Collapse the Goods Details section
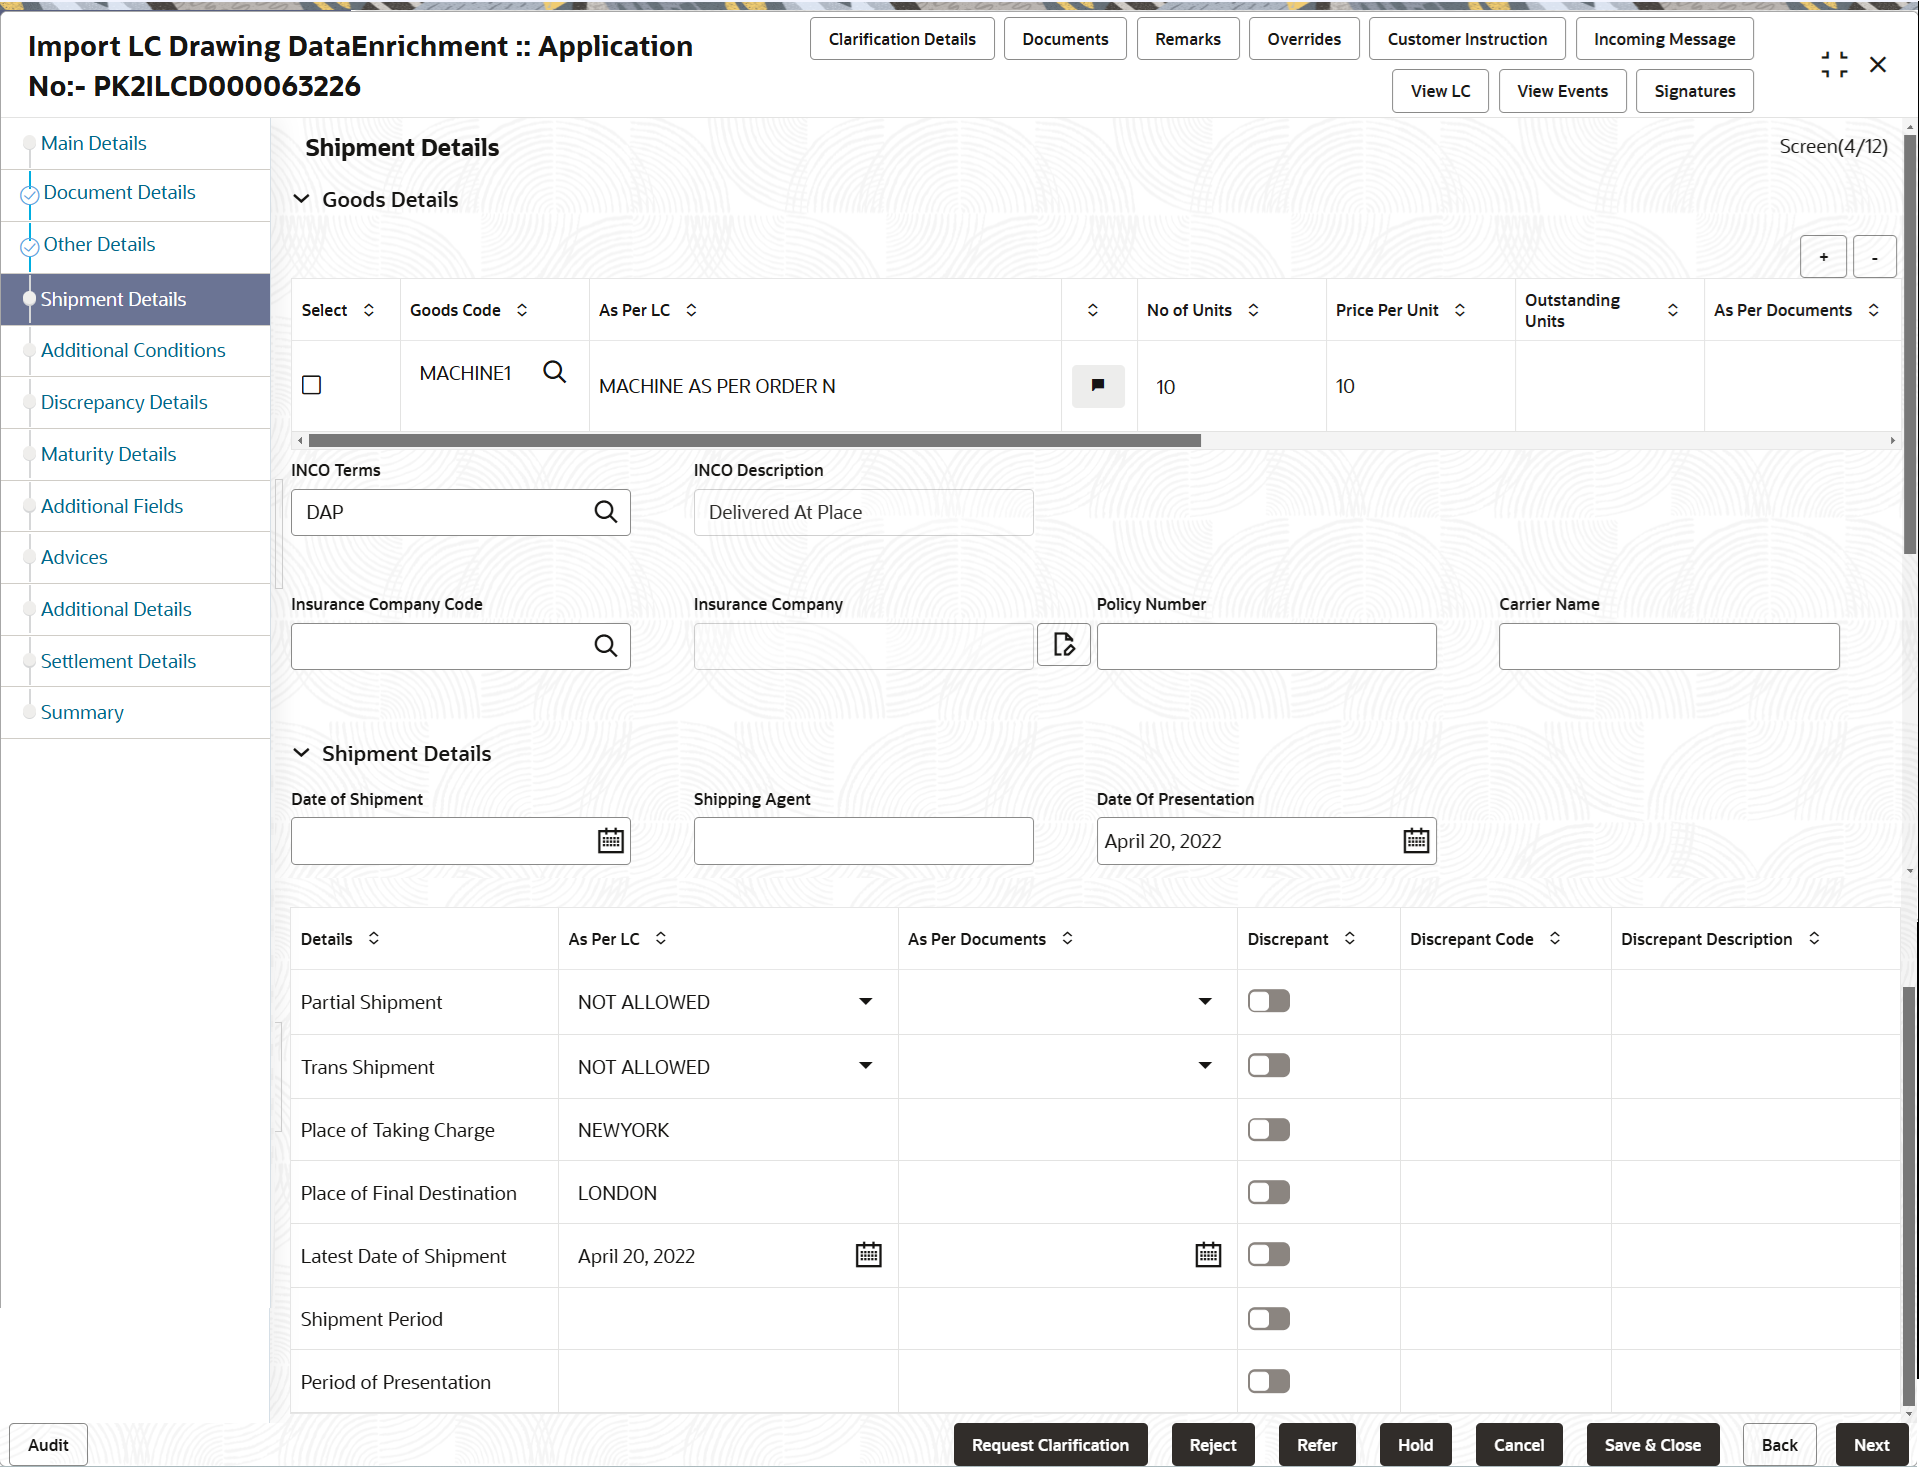 (302, 199)
